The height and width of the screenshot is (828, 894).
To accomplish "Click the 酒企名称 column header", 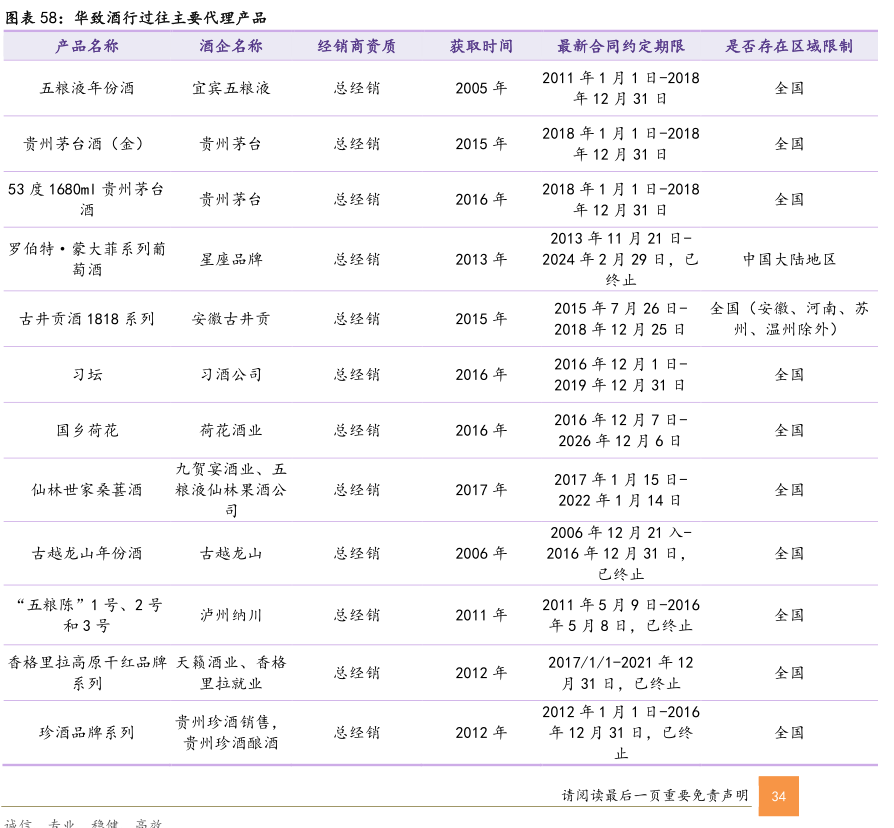I will pos(231,46).
